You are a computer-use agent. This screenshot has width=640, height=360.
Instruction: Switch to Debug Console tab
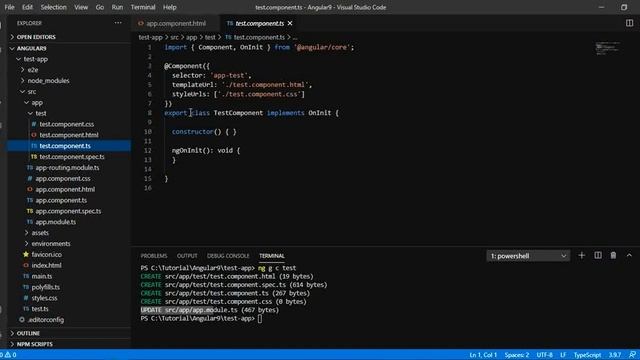[x=228, y=256]
